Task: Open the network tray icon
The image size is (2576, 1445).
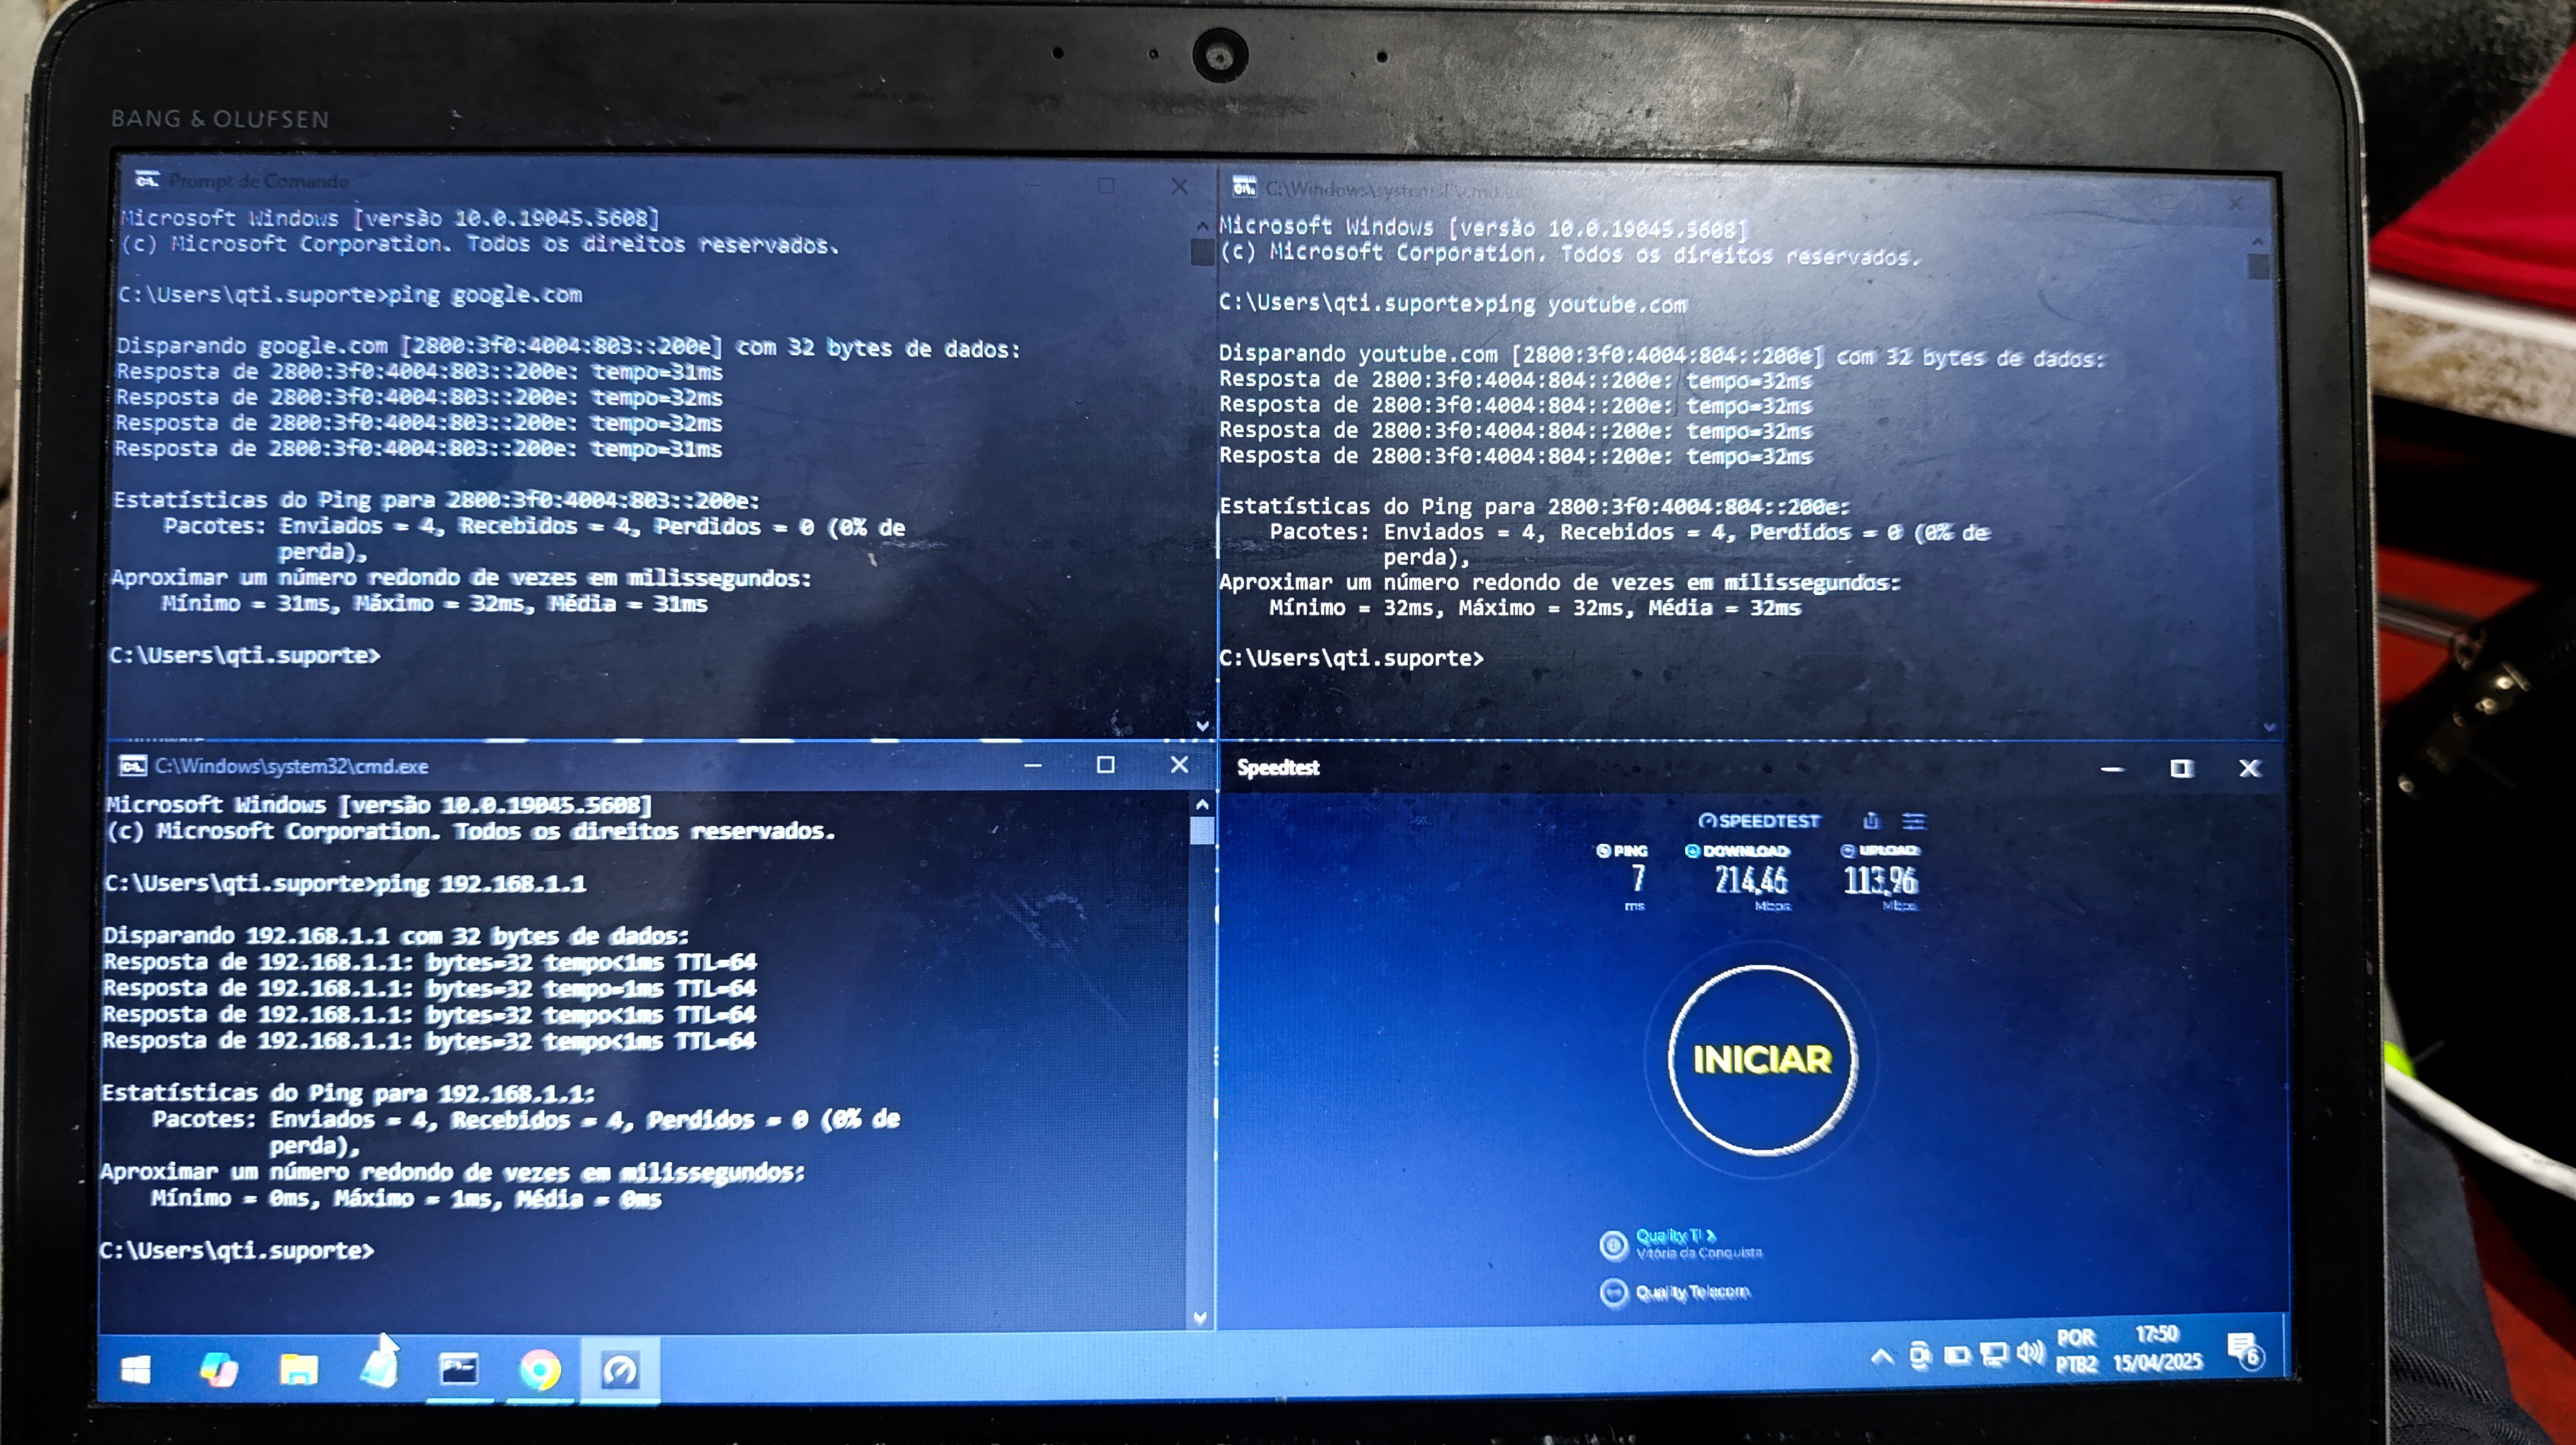Action: click(x=1993, y=1355)
